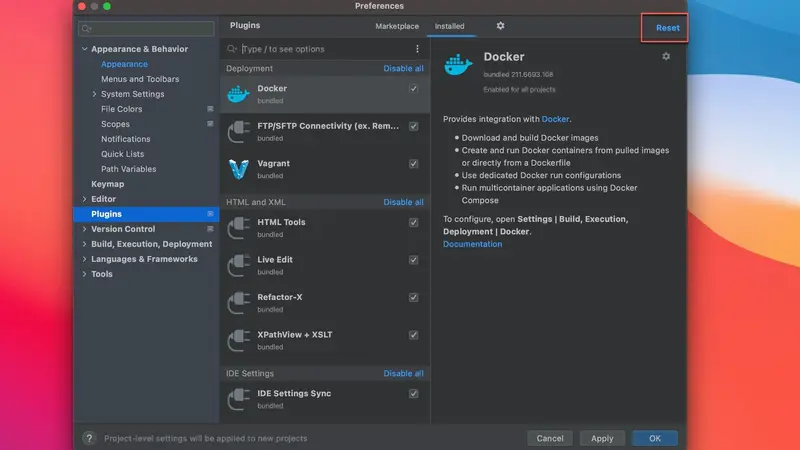Collapse the Appearance & Behavior tree node
Screen dimensions: 800x450
tap(84, 49)
